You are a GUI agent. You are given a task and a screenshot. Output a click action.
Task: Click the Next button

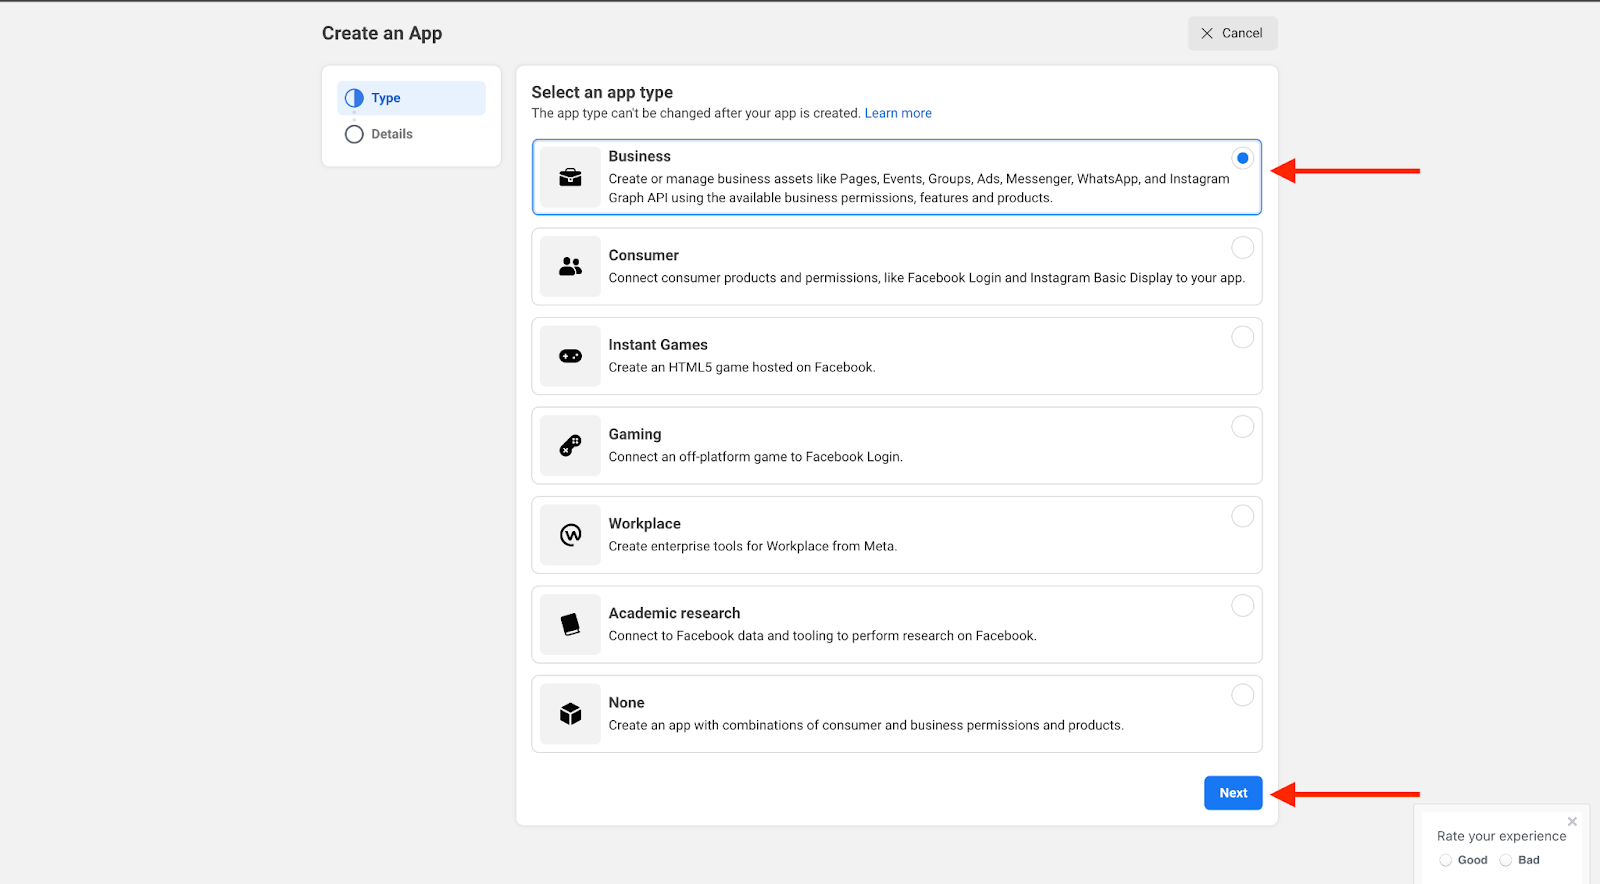pyautogui.click(x=1233, y=793)
